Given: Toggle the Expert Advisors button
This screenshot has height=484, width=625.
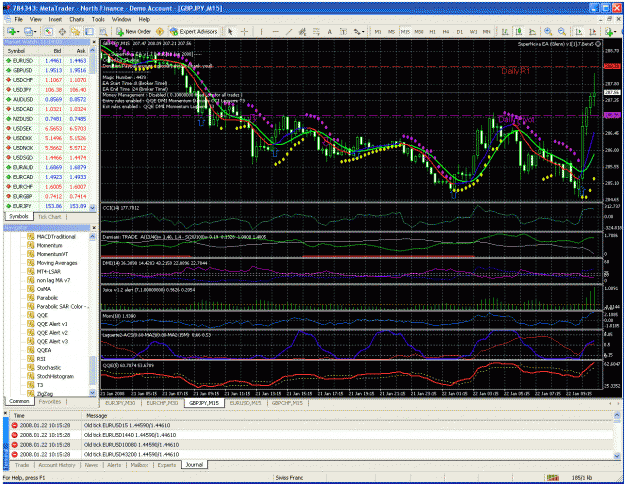Looking at the screenshot, I should point(193,31).
